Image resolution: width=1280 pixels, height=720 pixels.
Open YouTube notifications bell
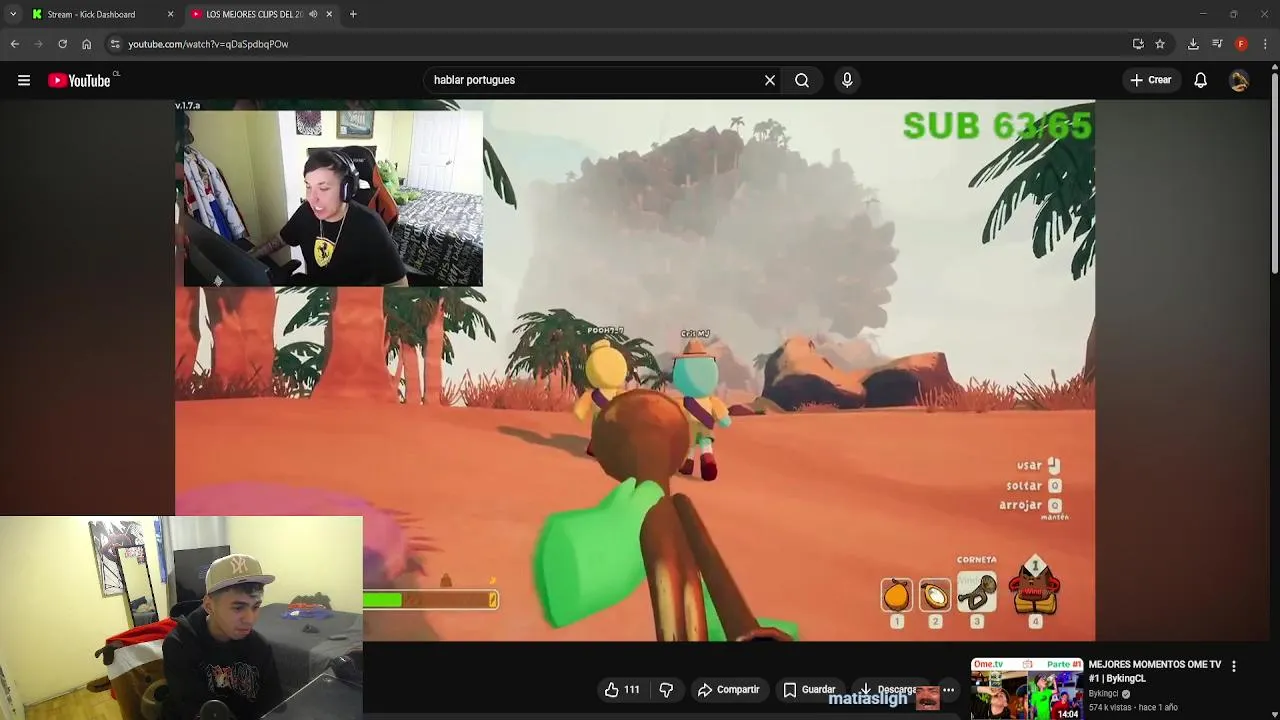pyautogui.click(x=1201, y=80)
